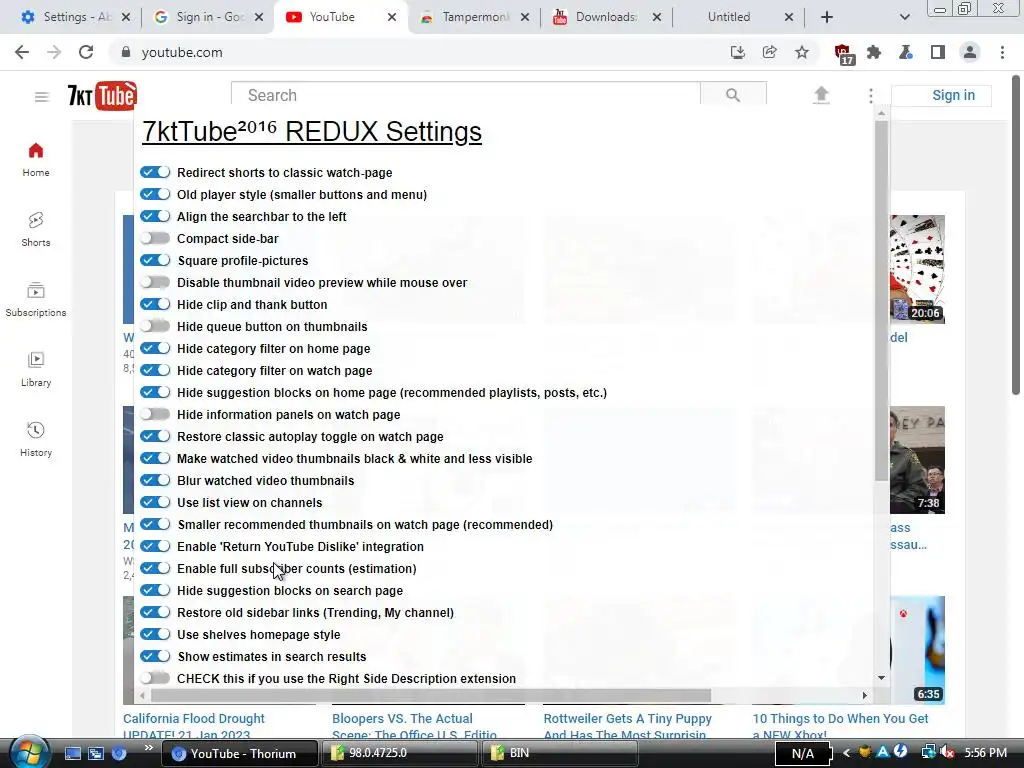Screen dimensions: 1024x768
Task: Open California Flood Drought video link
Action: pos(194,726)
